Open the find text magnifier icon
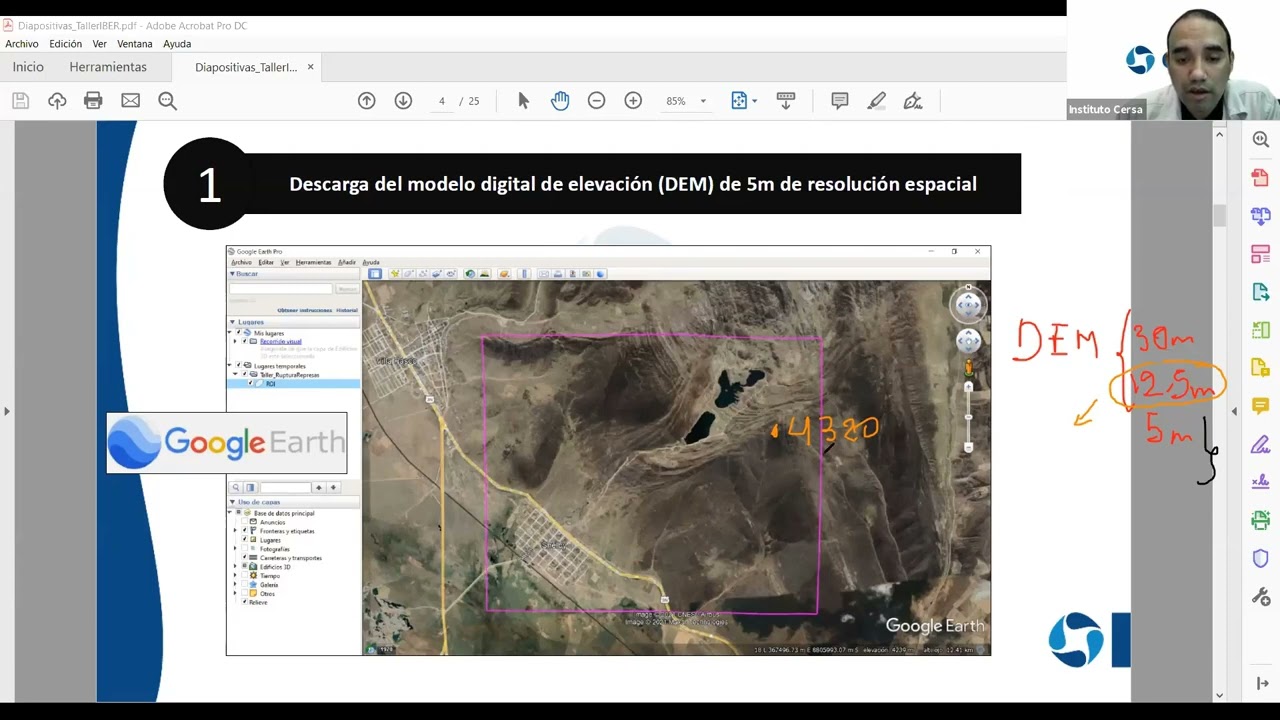 [x=167, y=101]
